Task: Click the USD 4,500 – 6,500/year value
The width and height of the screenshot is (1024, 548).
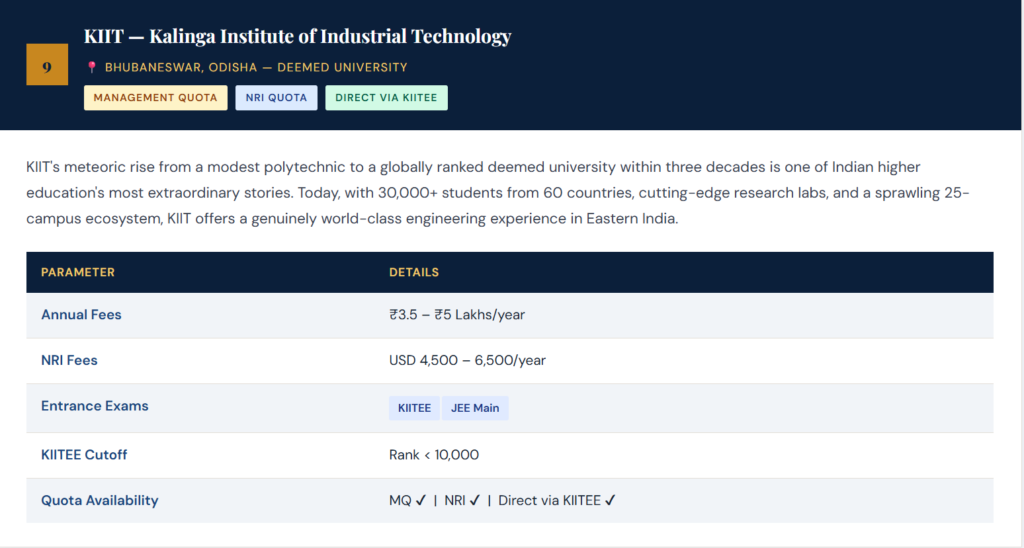Action: coord(468,361)
